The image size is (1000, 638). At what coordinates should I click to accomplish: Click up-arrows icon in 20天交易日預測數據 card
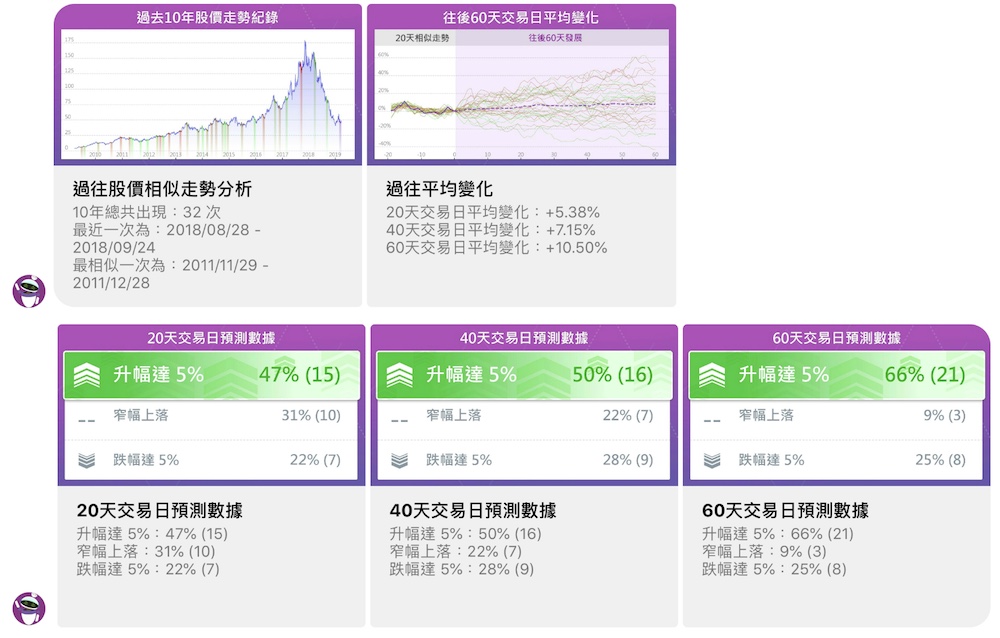tap(87, 375)
